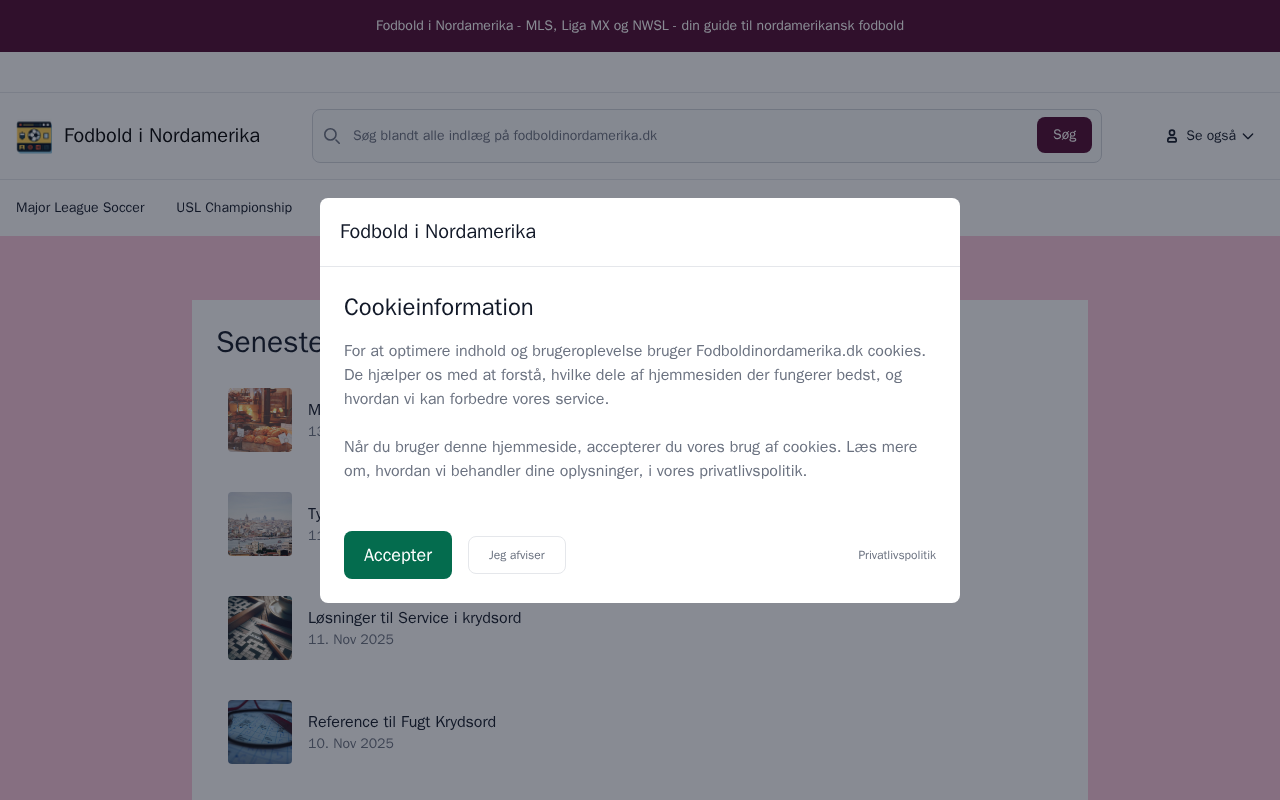Open the Major League Soccer menu item

point(80,208)
